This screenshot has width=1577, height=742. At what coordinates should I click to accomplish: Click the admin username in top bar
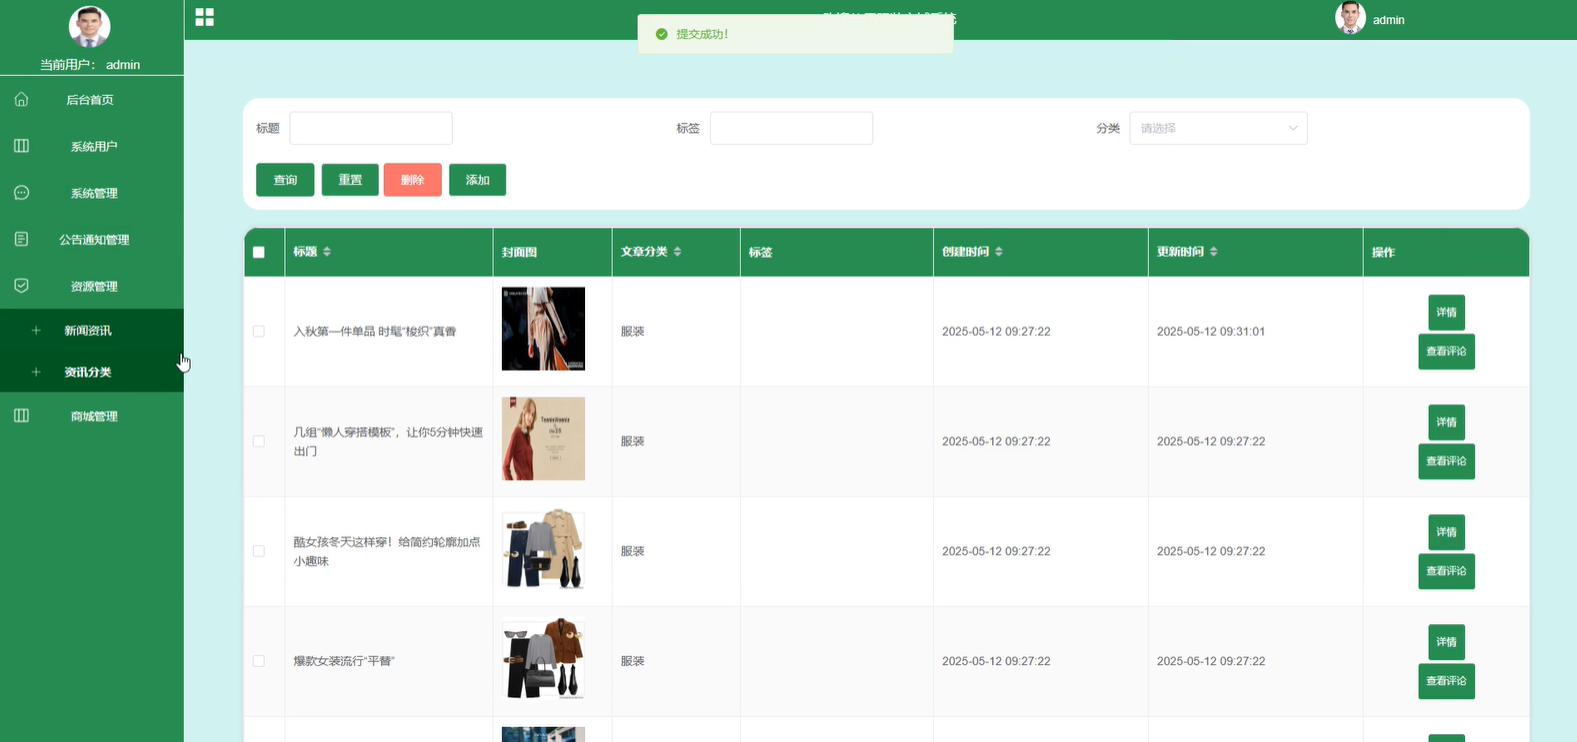pyautogui.click(x=1388, y=20)
